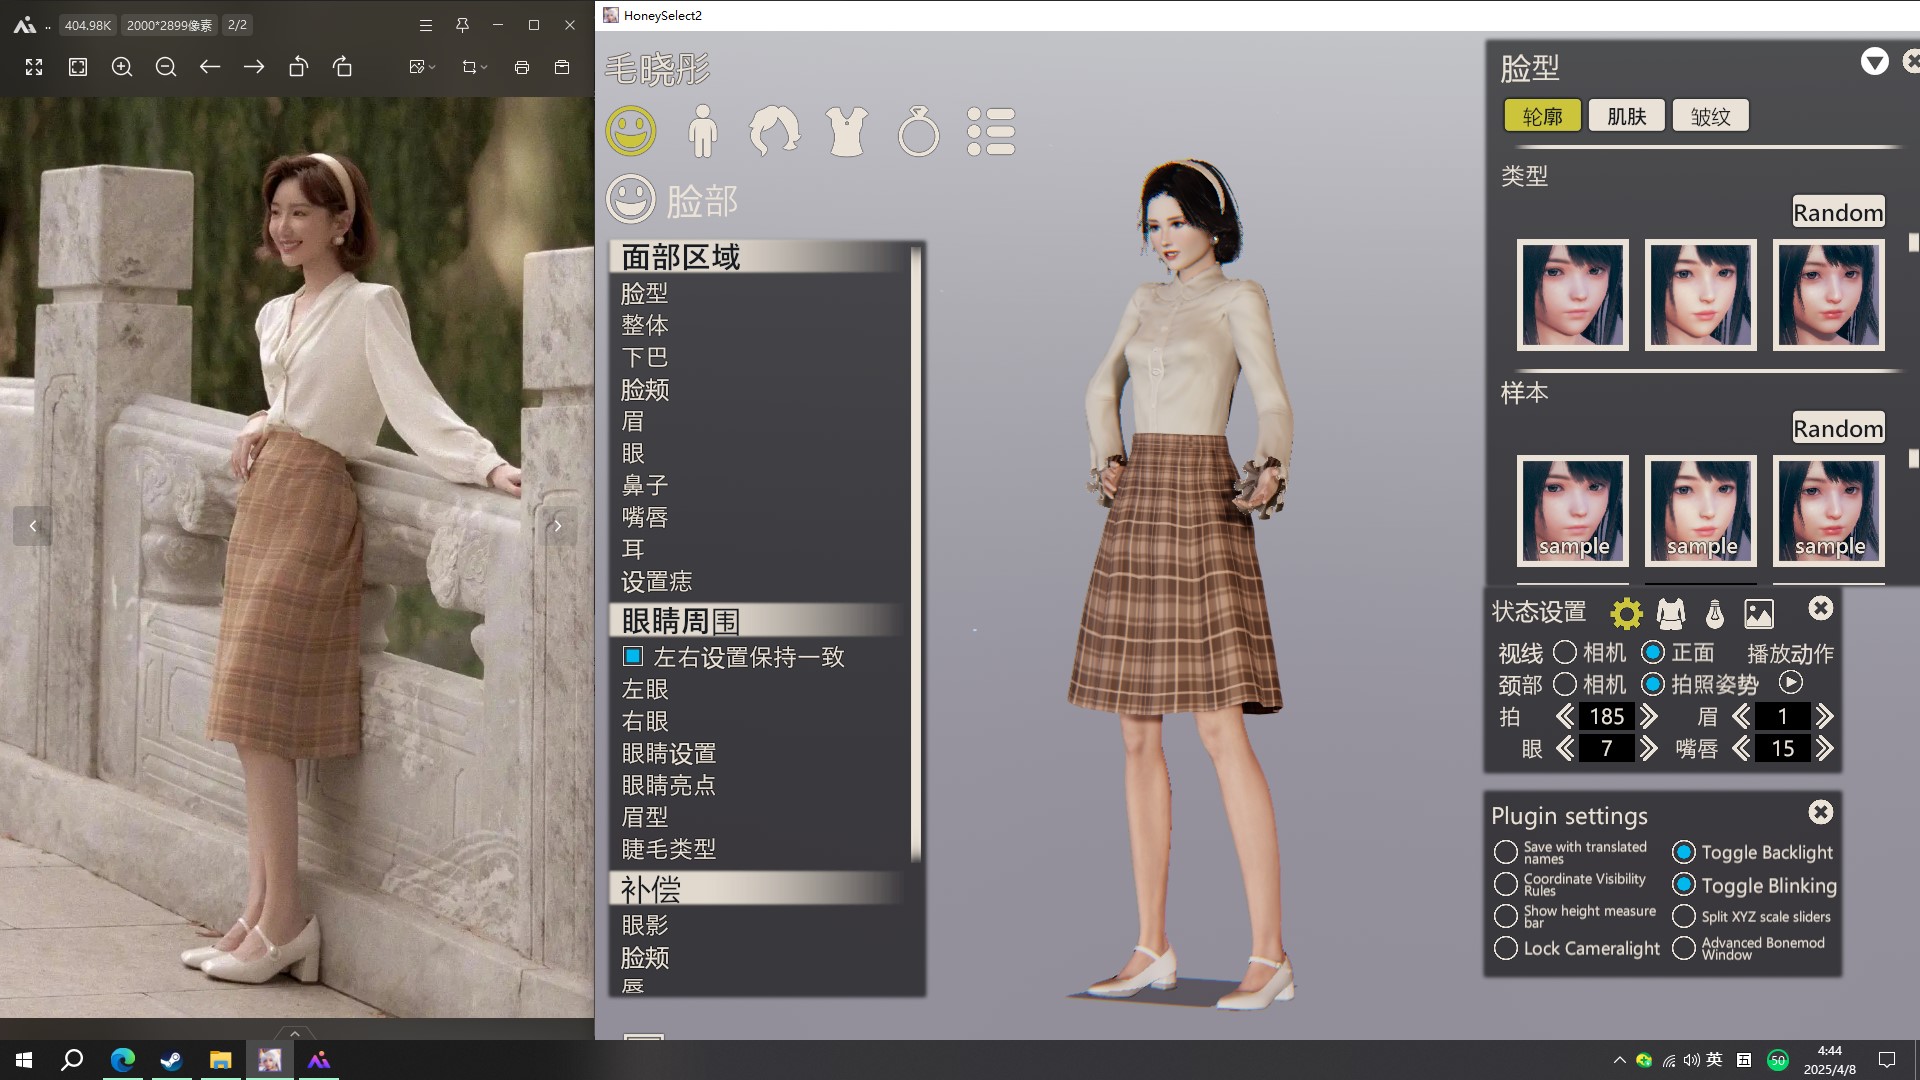Open the clothing shirt icon tab
The width and height of the screenshot is (1920, 1080).
pos(846,131)
